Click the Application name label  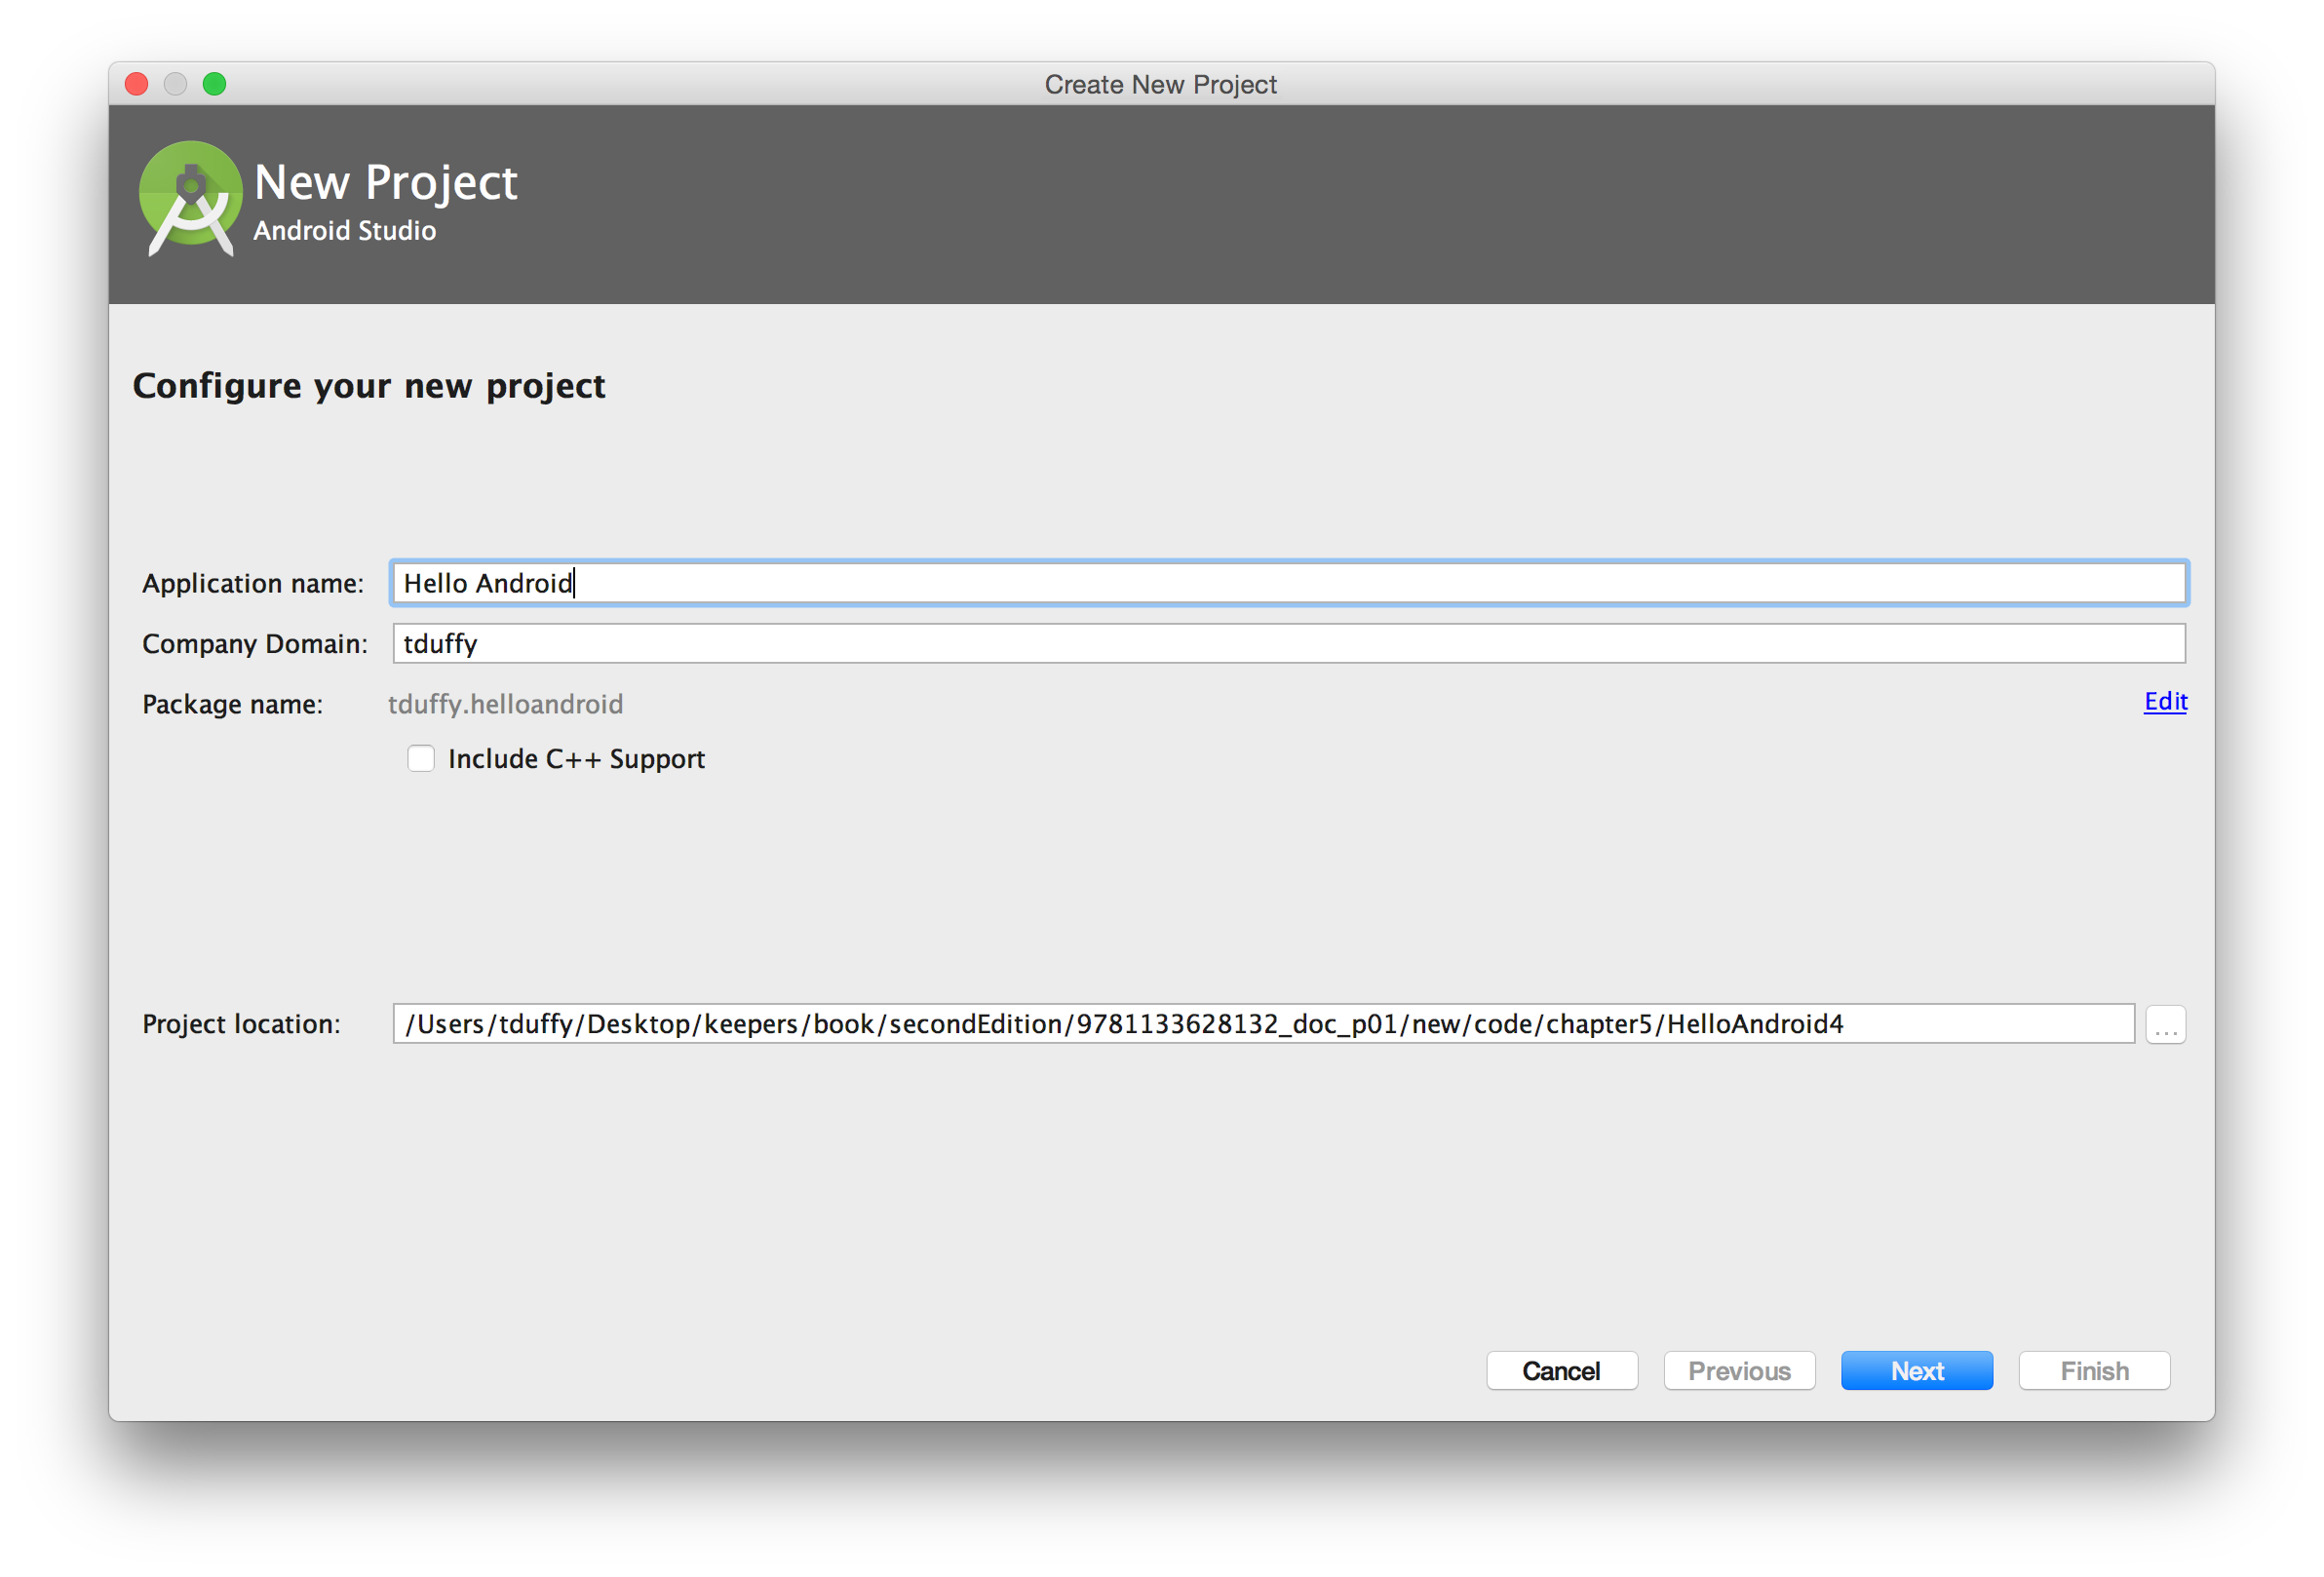[x=253, y=584]
